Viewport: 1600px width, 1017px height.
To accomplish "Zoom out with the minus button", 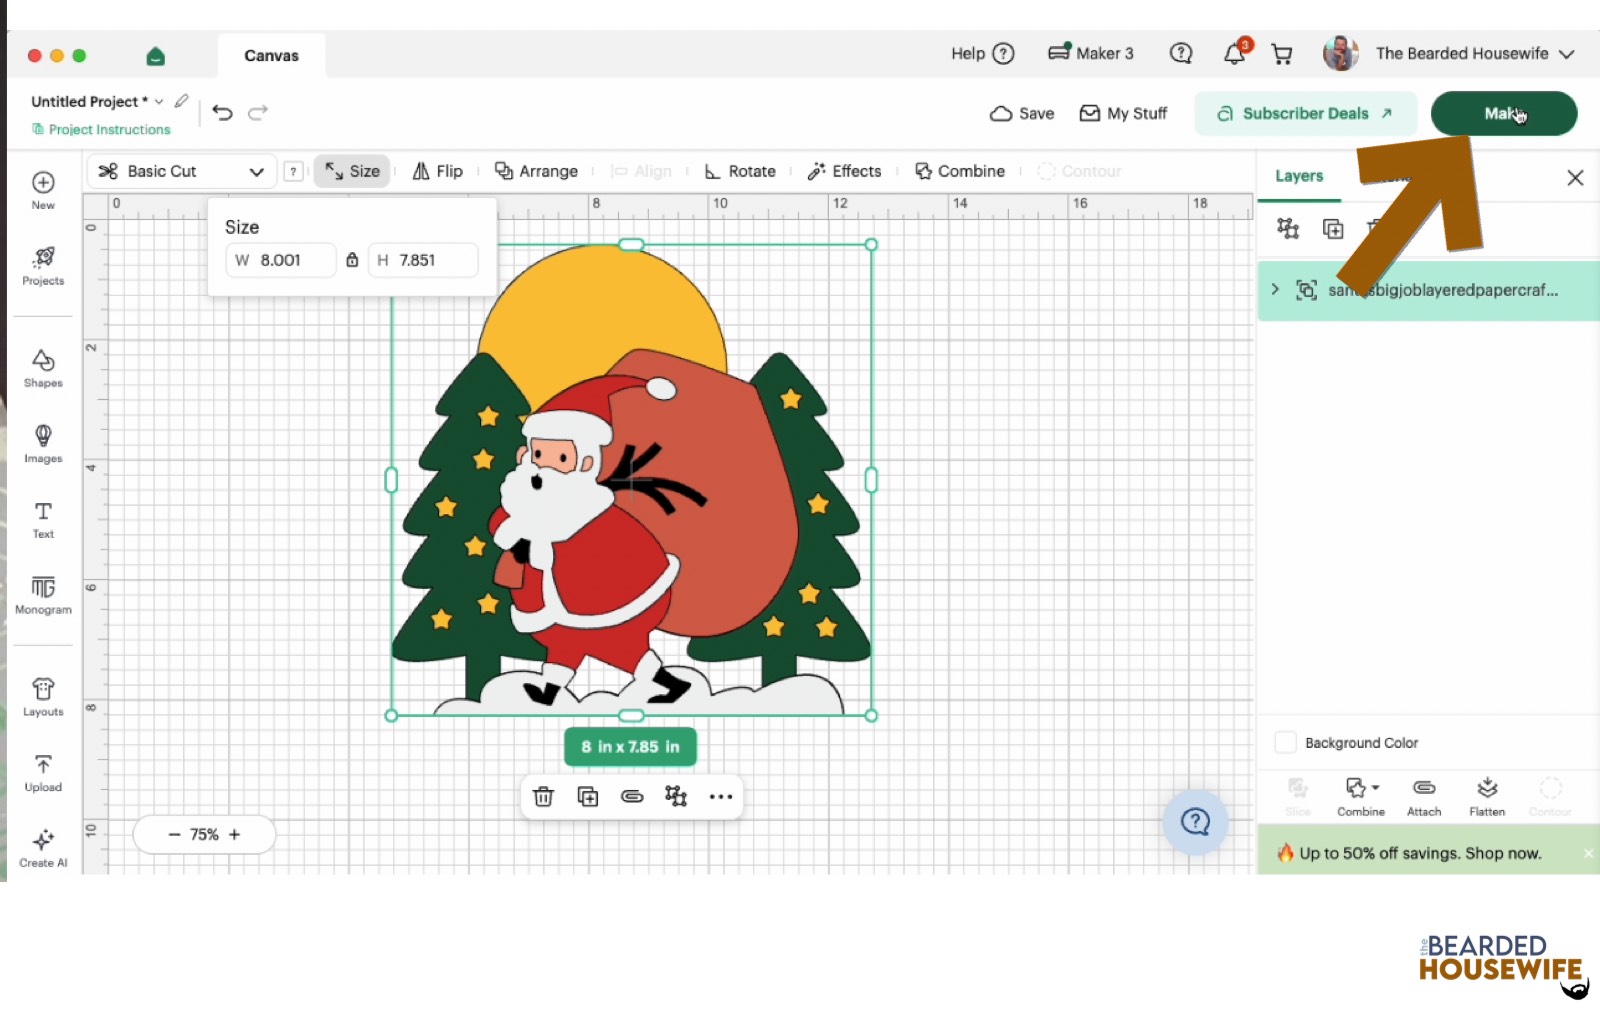I will (174, 834).
